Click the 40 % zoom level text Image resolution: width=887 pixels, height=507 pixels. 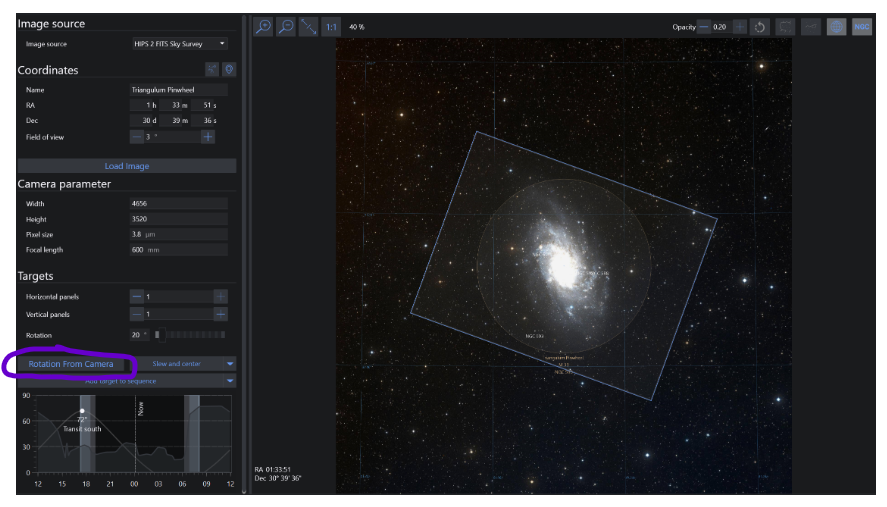(357, 27)
